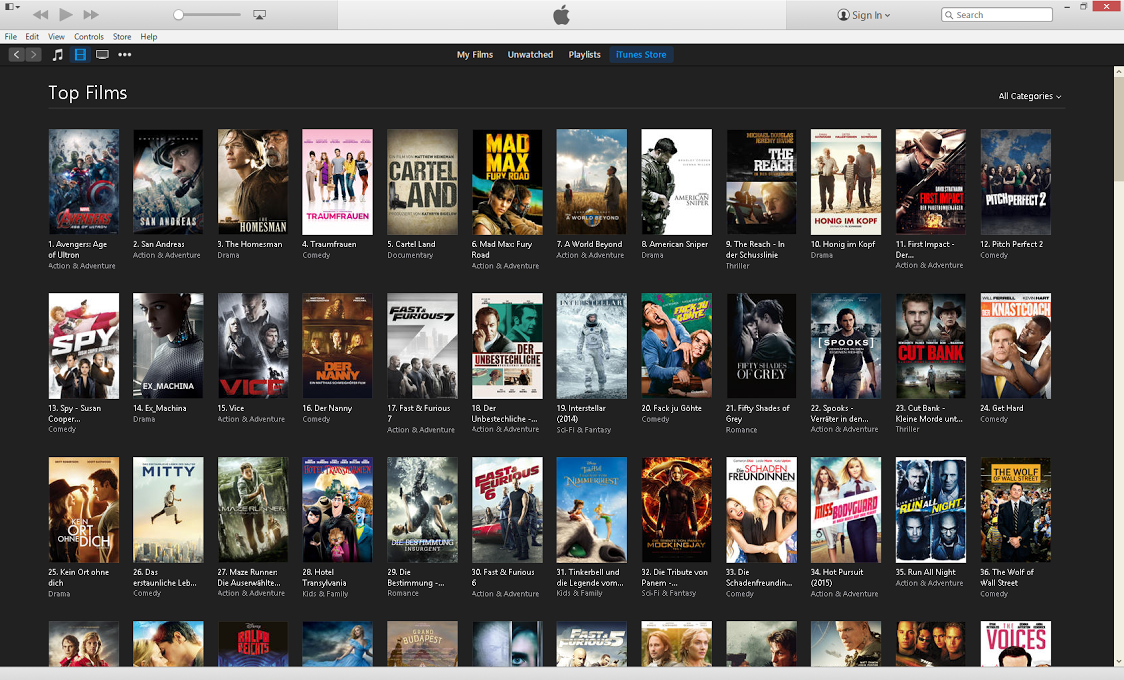This screenshot has width=1124, height=680.
Task: Click the '35. Run All Night' title link
Action: tap(925, 573)
